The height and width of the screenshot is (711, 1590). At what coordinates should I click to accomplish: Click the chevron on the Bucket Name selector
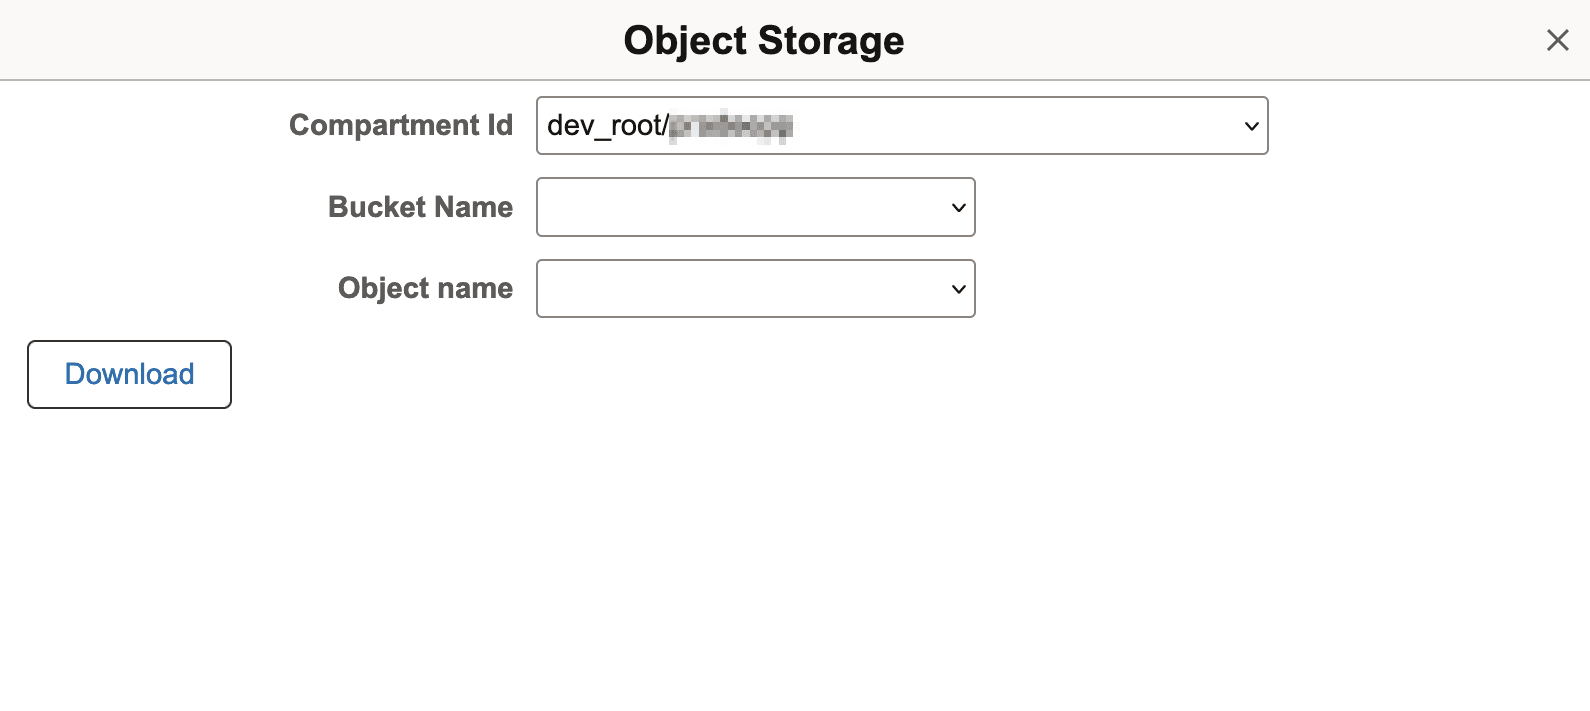tap(957, 207)
